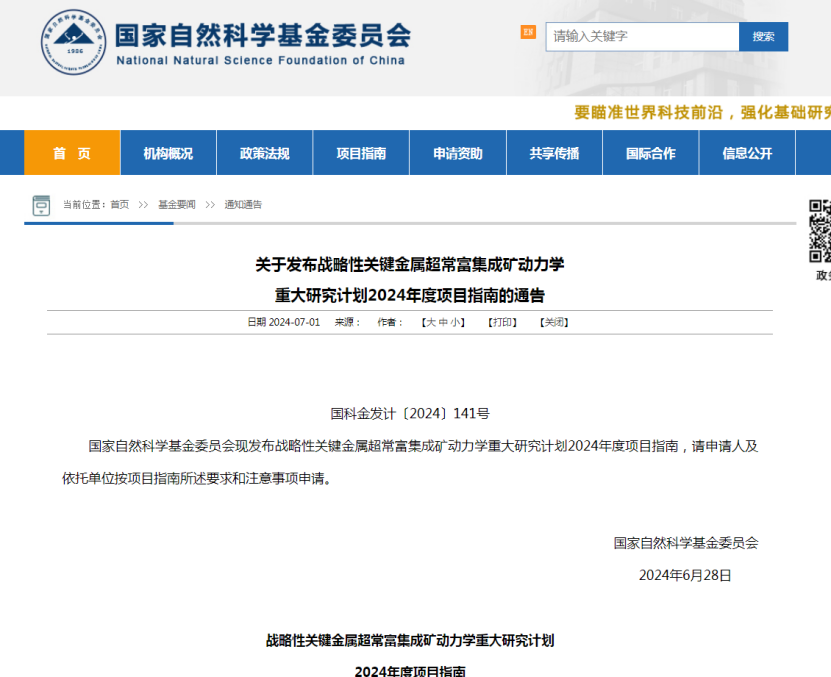This screenshot has width=831, height=677.
Task: Open the 首页 home tab
Action: click(x=72, y=153)
